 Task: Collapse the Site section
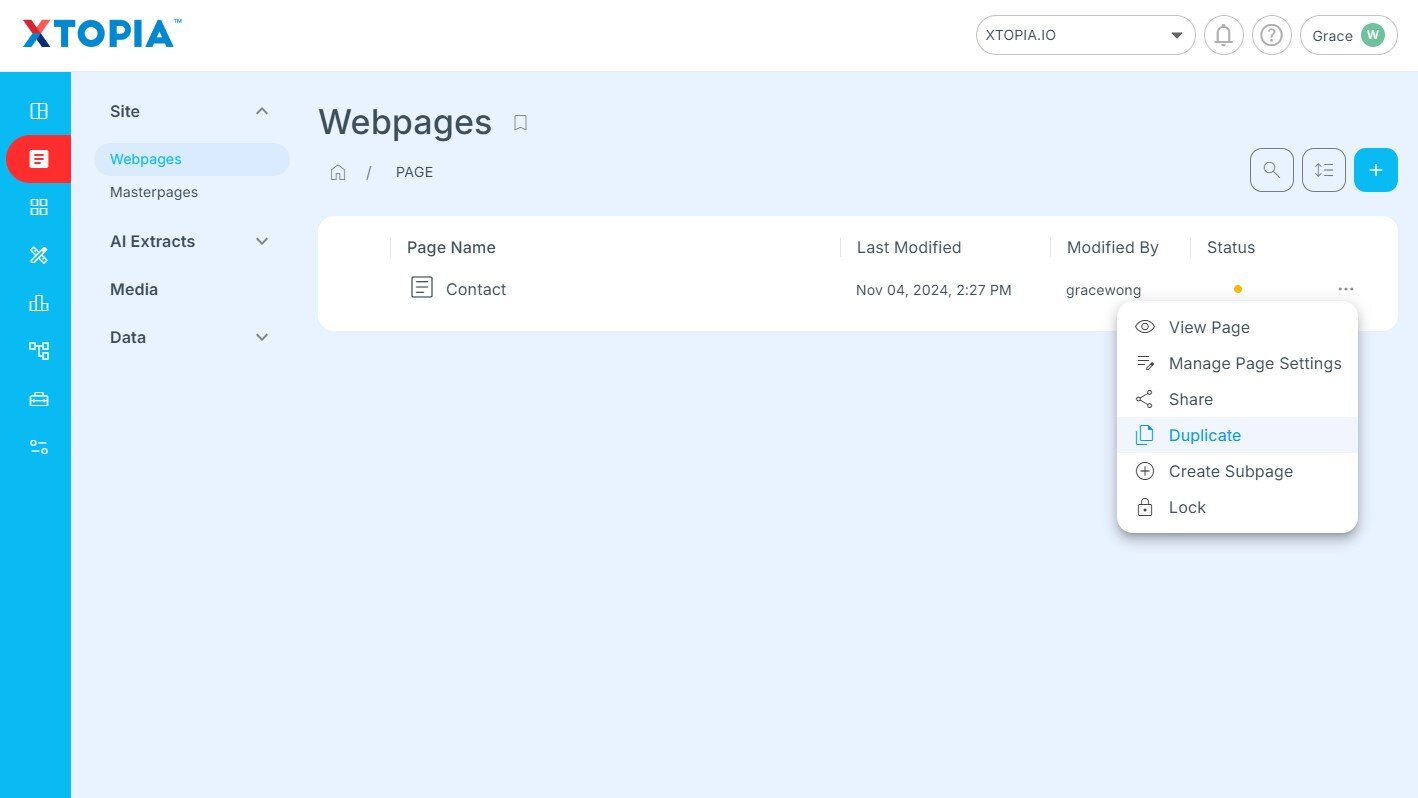click(x=262, y=111)
